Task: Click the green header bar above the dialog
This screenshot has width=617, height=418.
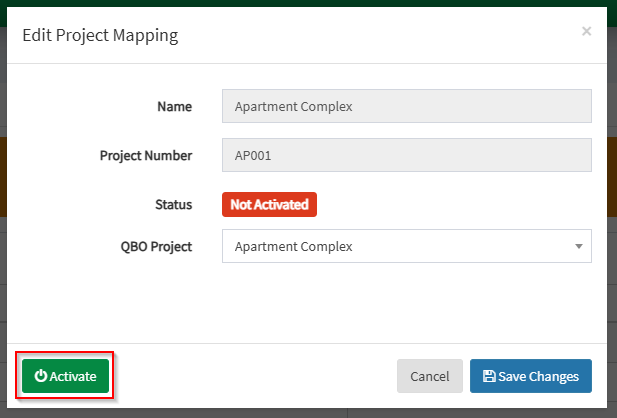Action: click(300, 3)
